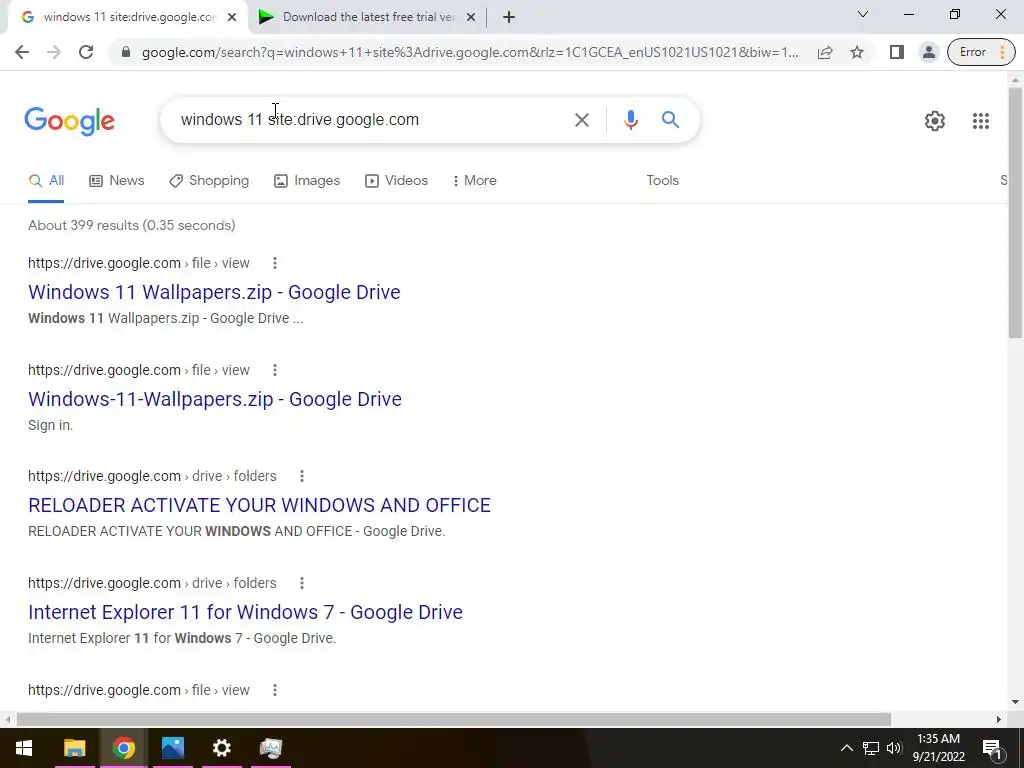Click the vertical scrollbar thumb

(x=1015, y=212)
